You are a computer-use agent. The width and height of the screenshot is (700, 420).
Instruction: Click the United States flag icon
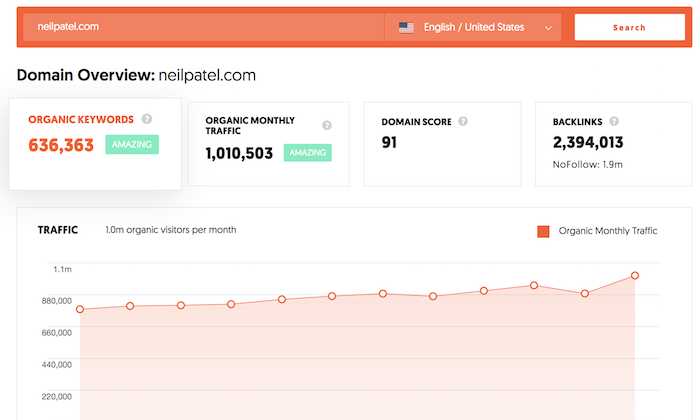pyautogui.click(x=406, y=28)
